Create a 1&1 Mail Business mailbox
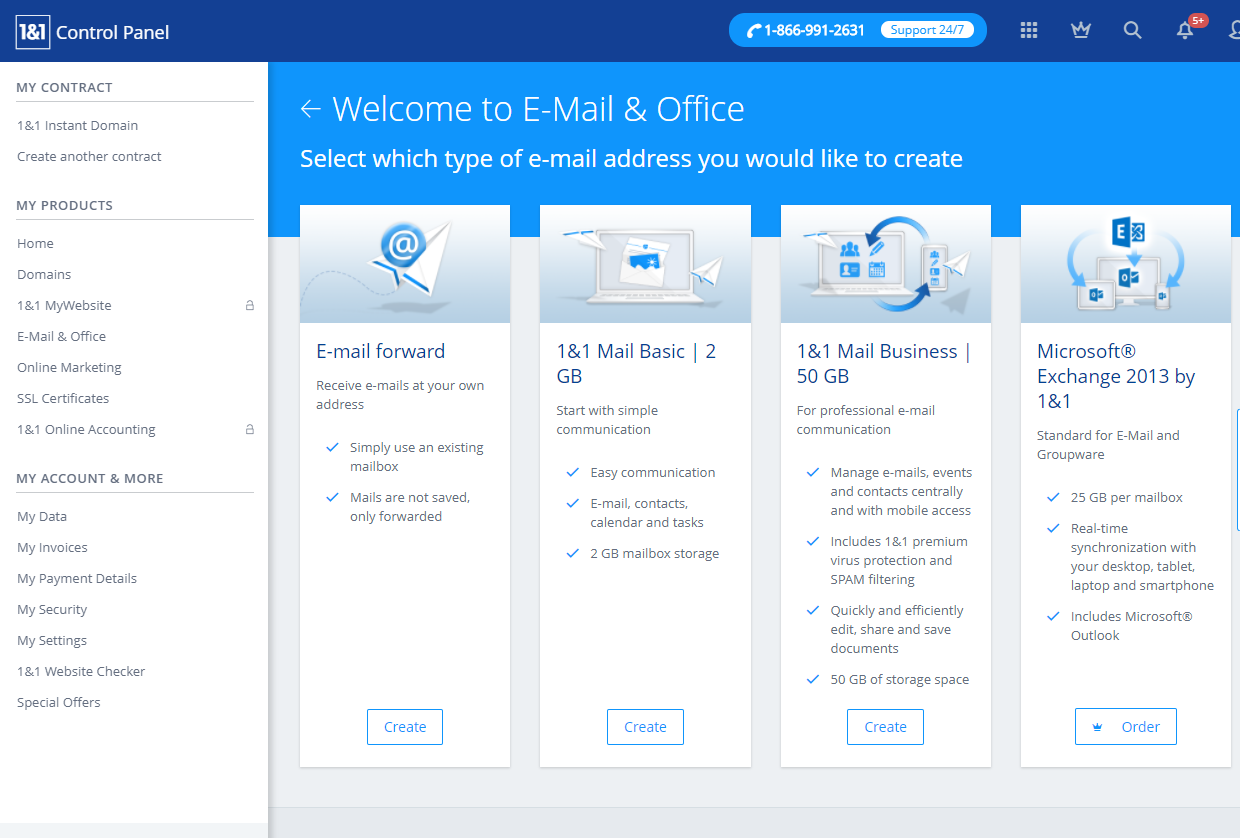 tap(885, 727)
